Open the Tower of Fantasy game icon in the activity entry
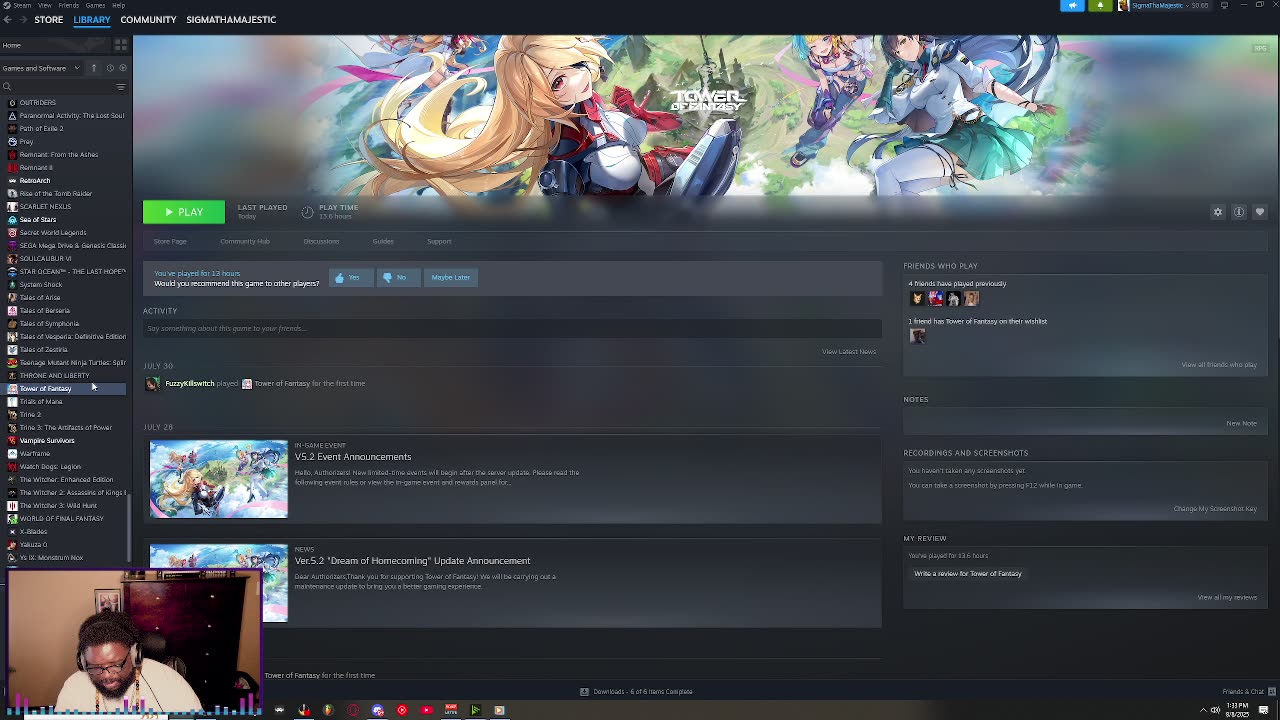The height and width of the screenshot is (720, 1280). (247, 383)
